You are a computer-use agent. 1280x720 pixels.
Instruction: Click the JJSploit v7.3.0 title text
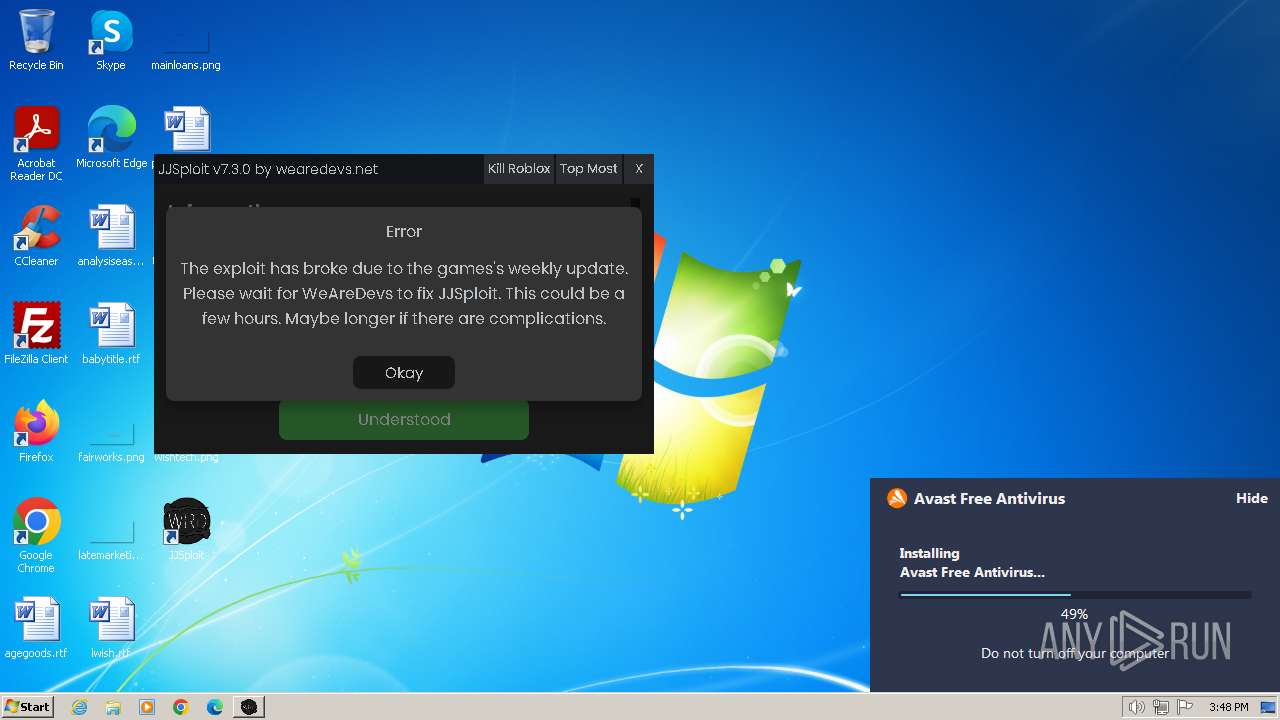point(268,169)
